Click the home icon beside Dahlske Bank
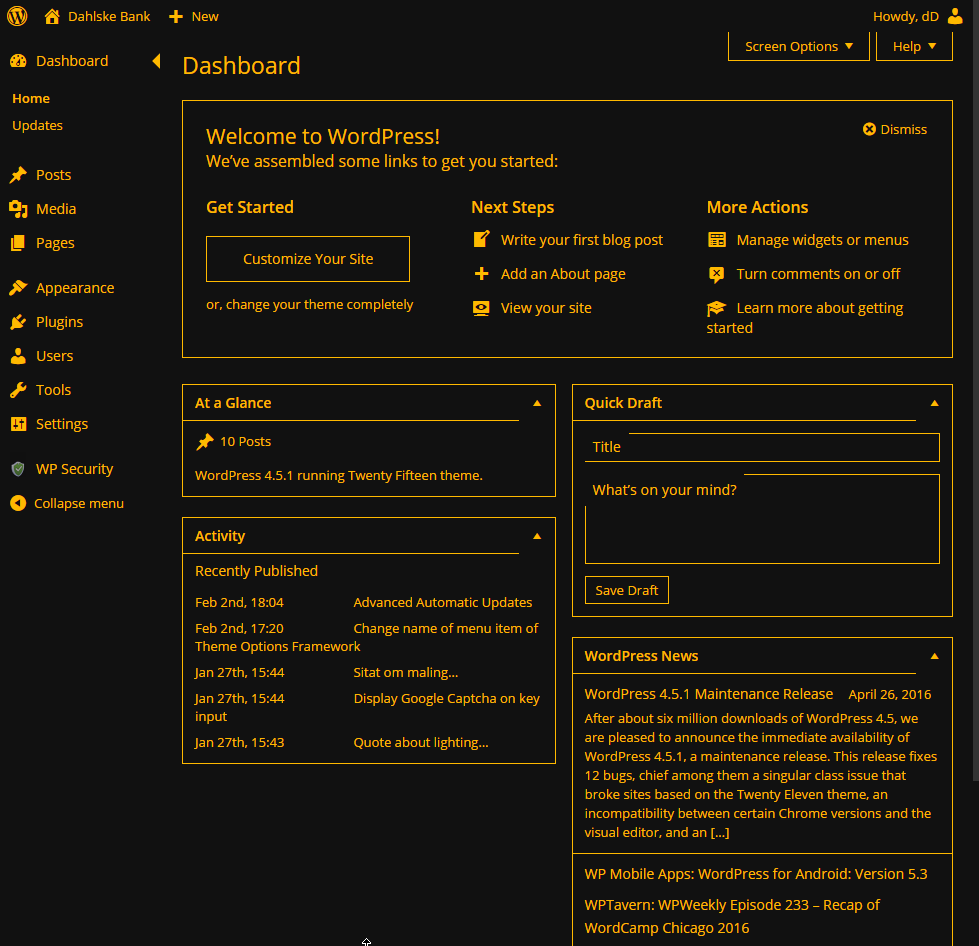 (52, 16)
